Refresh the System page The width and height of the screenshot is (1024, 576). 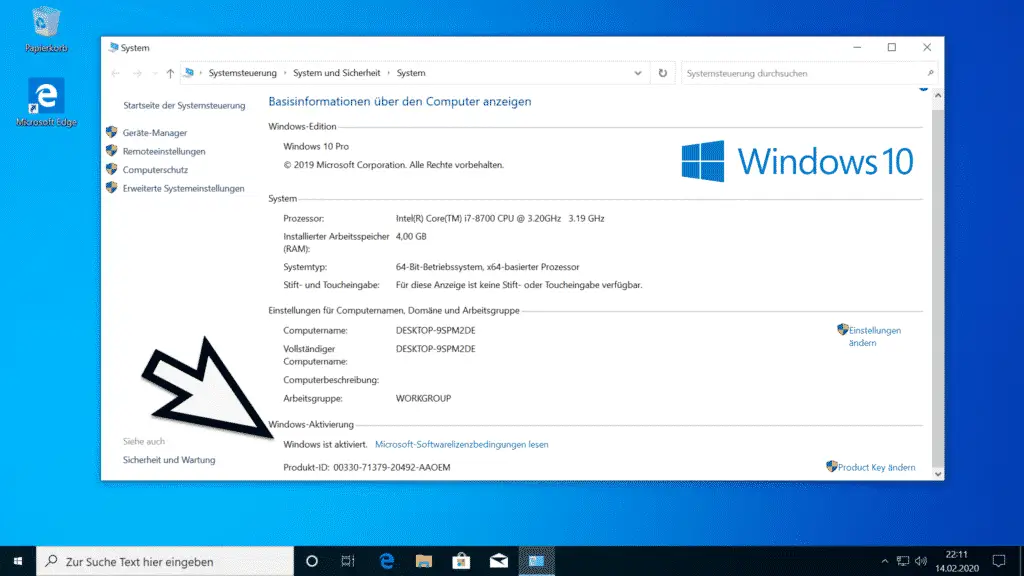pyautogui.click(x=663, y=73)
